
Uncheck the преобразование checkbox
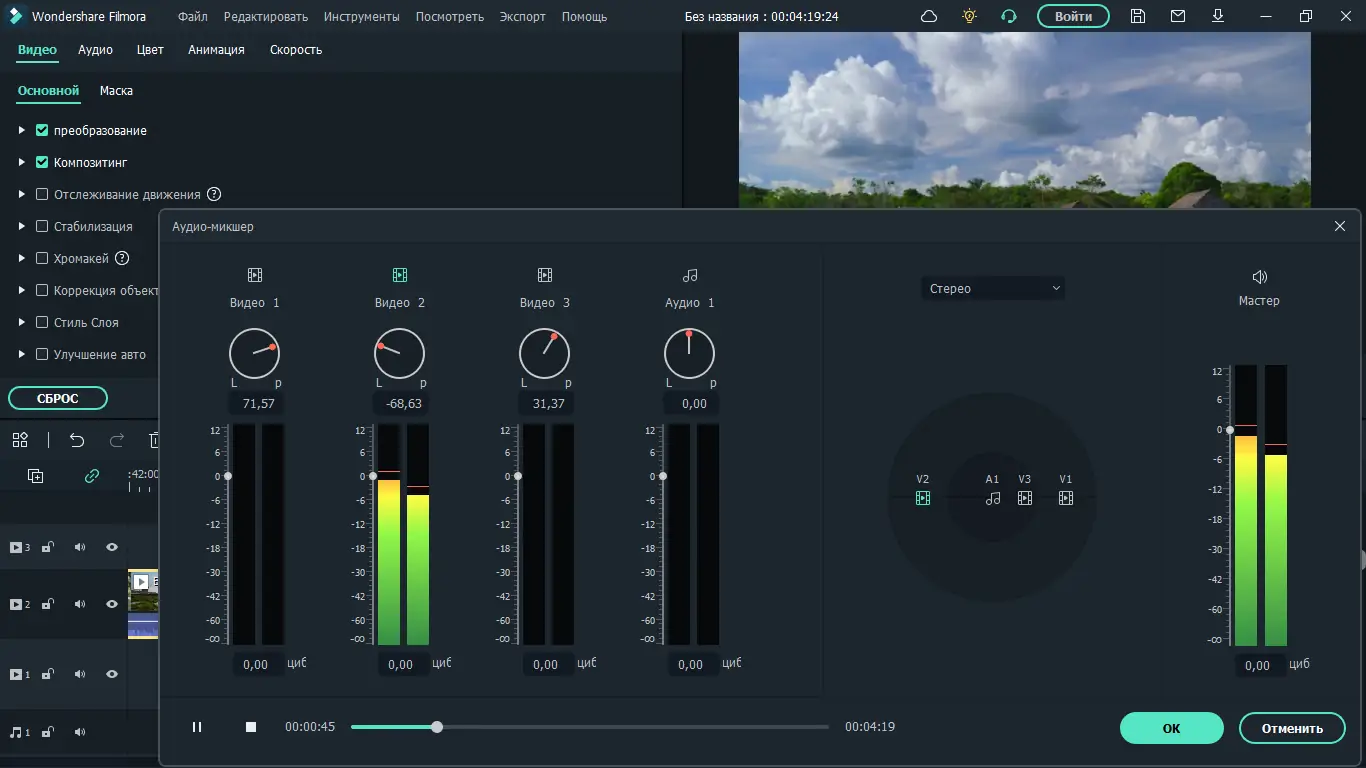coord(42,130)
